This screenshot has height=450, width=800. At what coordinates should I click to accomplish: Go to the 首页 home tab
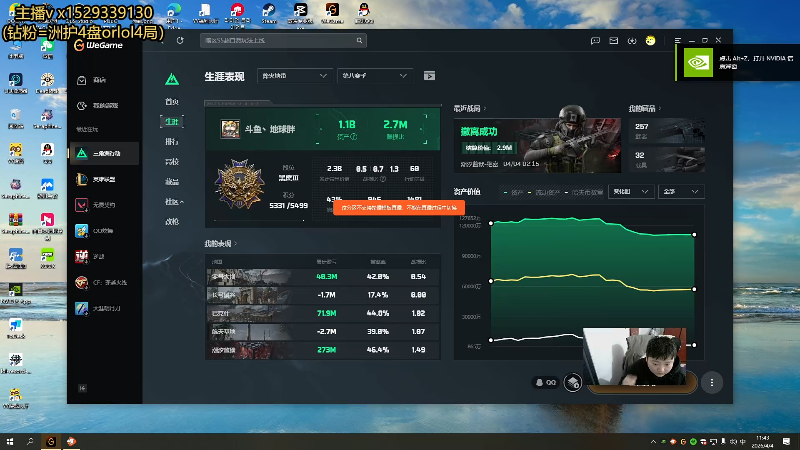(x=172, y=102)
